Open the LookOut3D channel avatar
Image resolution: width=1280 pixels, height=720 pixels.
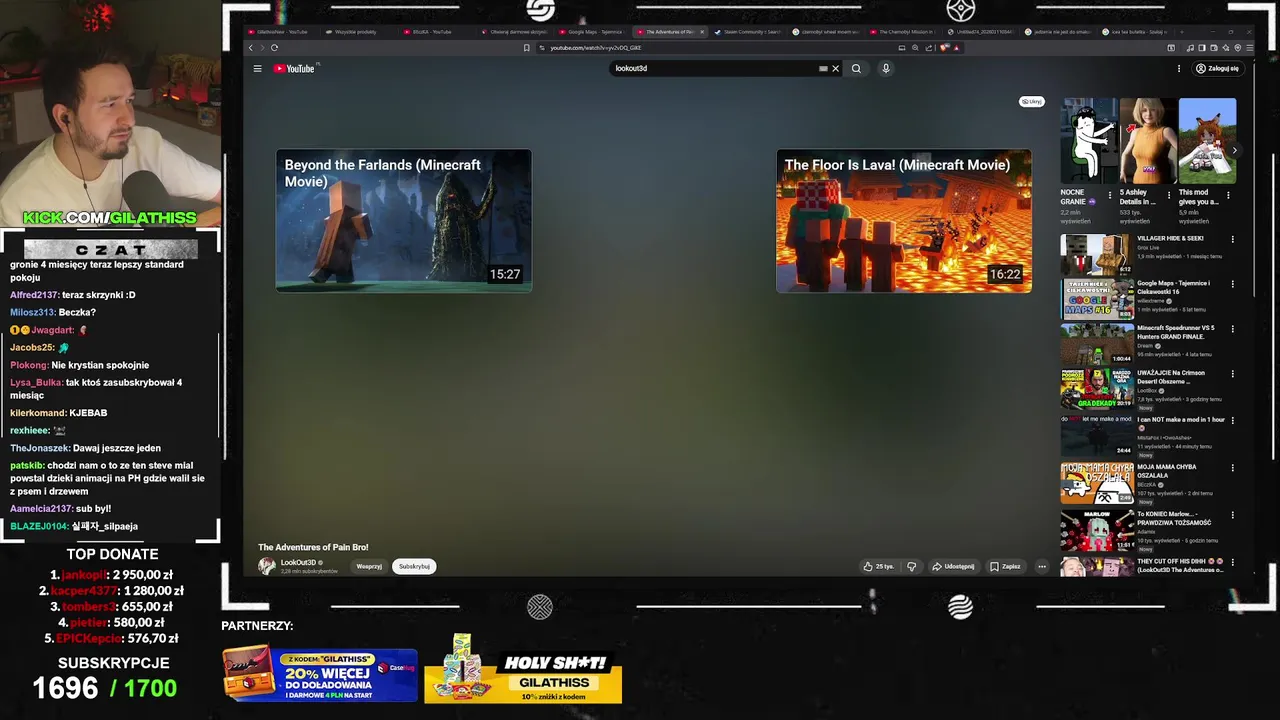(x=267, y=566)
